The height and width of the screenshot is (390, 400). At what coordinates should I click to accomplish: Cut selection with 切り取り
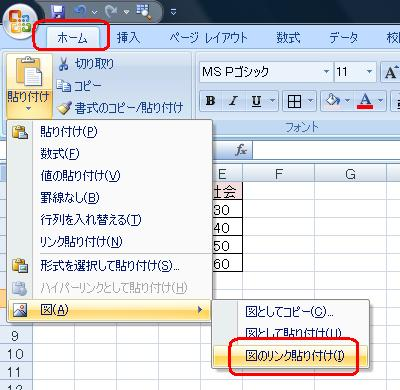click(x=87, y=64)
